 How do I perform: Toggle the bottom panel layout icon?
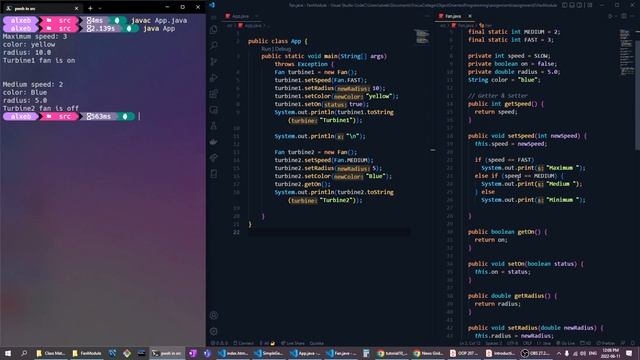[x=572, y=5]
